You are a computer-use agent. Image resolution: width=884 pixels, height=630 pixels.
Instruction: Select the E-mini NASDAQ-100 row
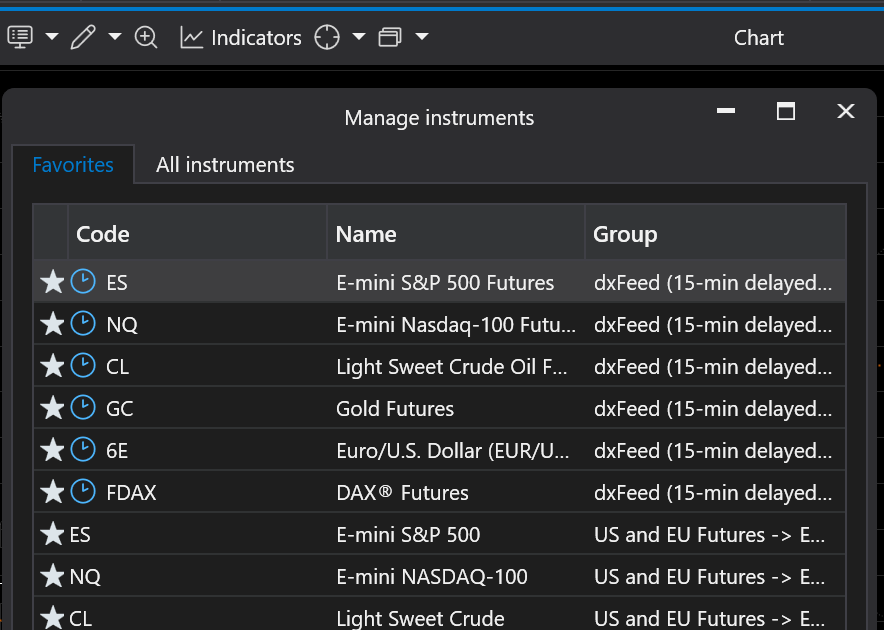coord(431,577)
